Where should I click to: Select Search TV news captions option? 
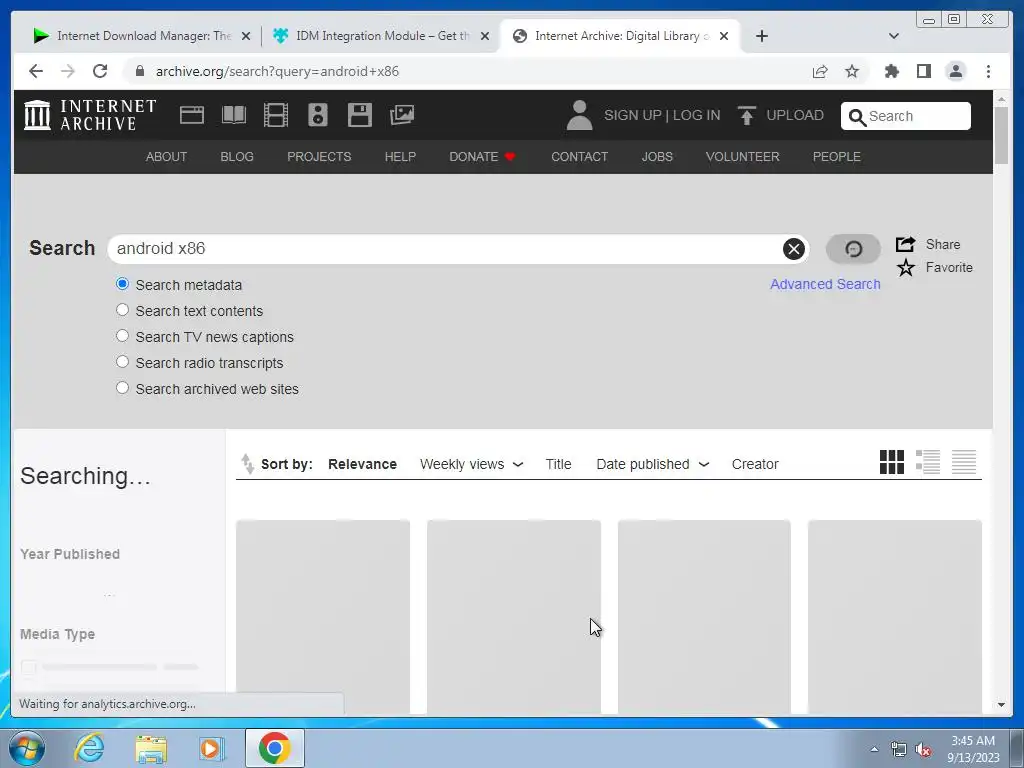(122, 336)
